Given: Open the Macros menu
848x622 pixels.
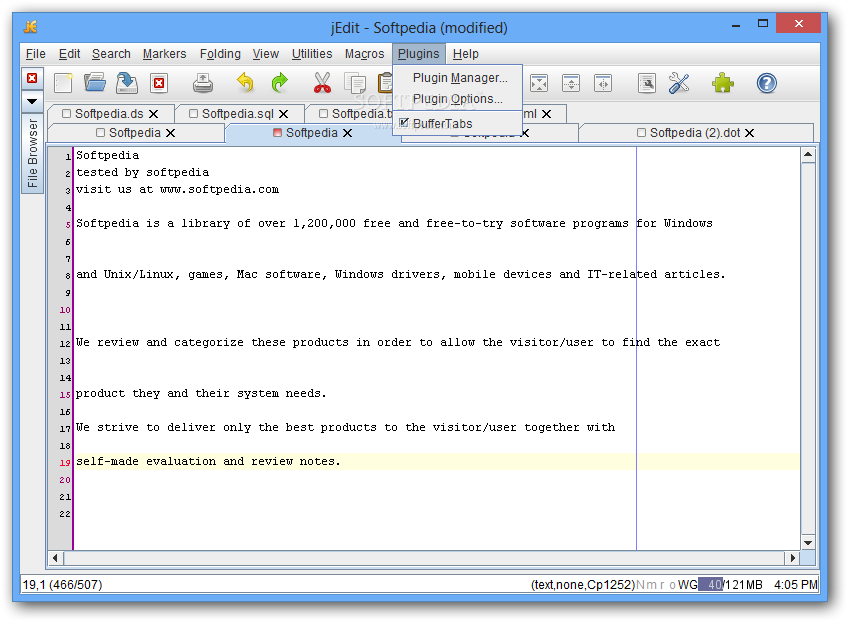Looking at the screenshot, I should pos(365,54).
